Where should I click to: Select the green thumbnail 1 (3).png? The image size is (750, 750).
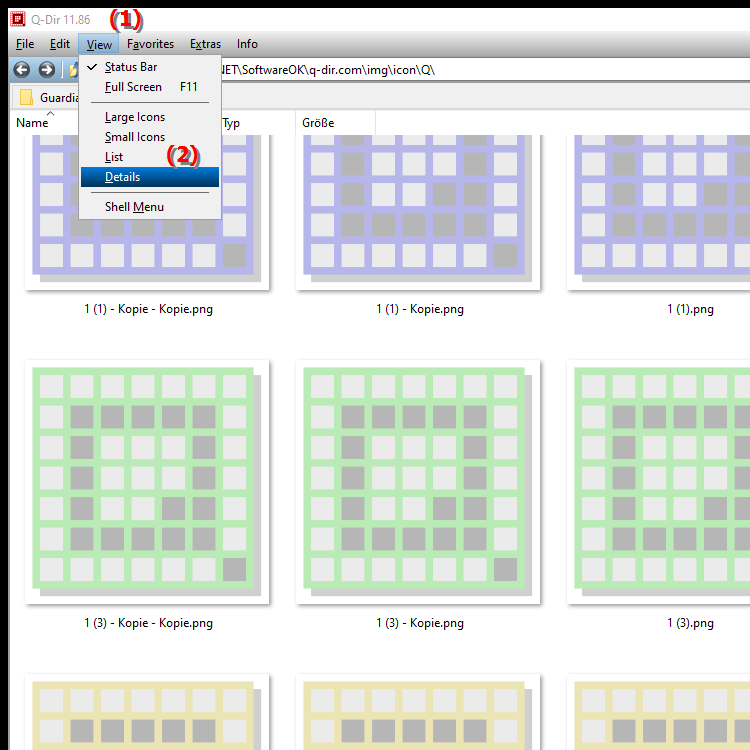pos(659,482)
